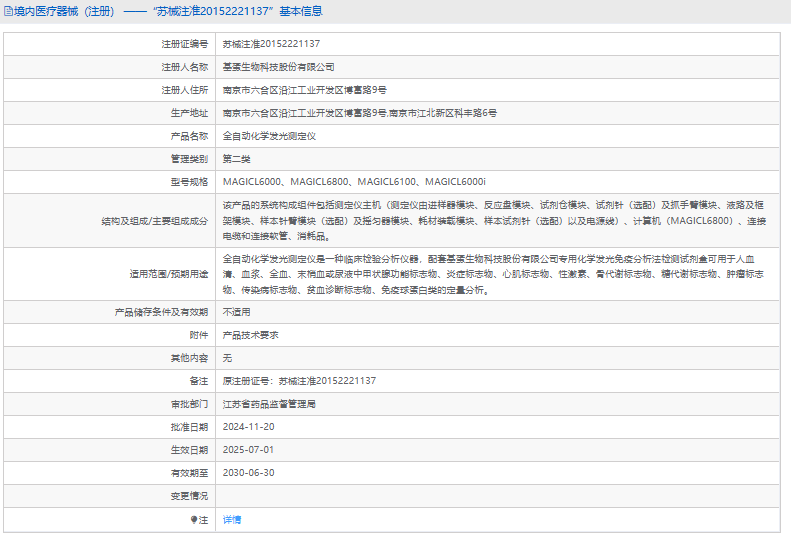Click the 注册人名称 label
Screen dimensions: 791x537
(x=185, y=67)
